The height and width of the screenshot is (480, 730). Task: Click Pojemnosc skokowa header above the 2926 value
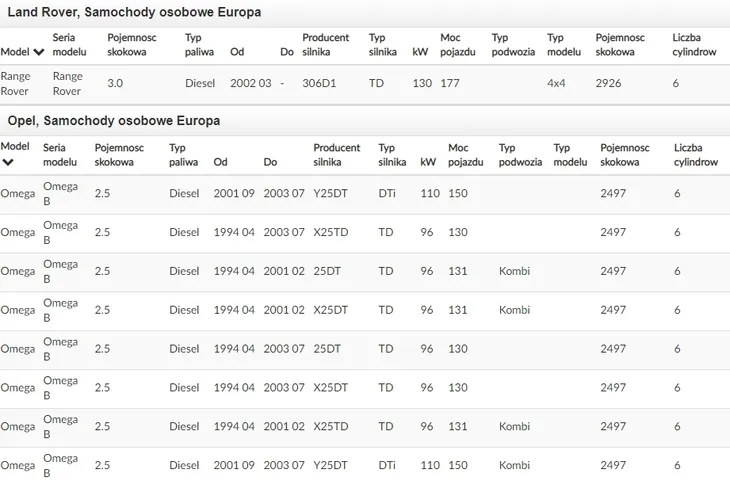pos(620,45)
